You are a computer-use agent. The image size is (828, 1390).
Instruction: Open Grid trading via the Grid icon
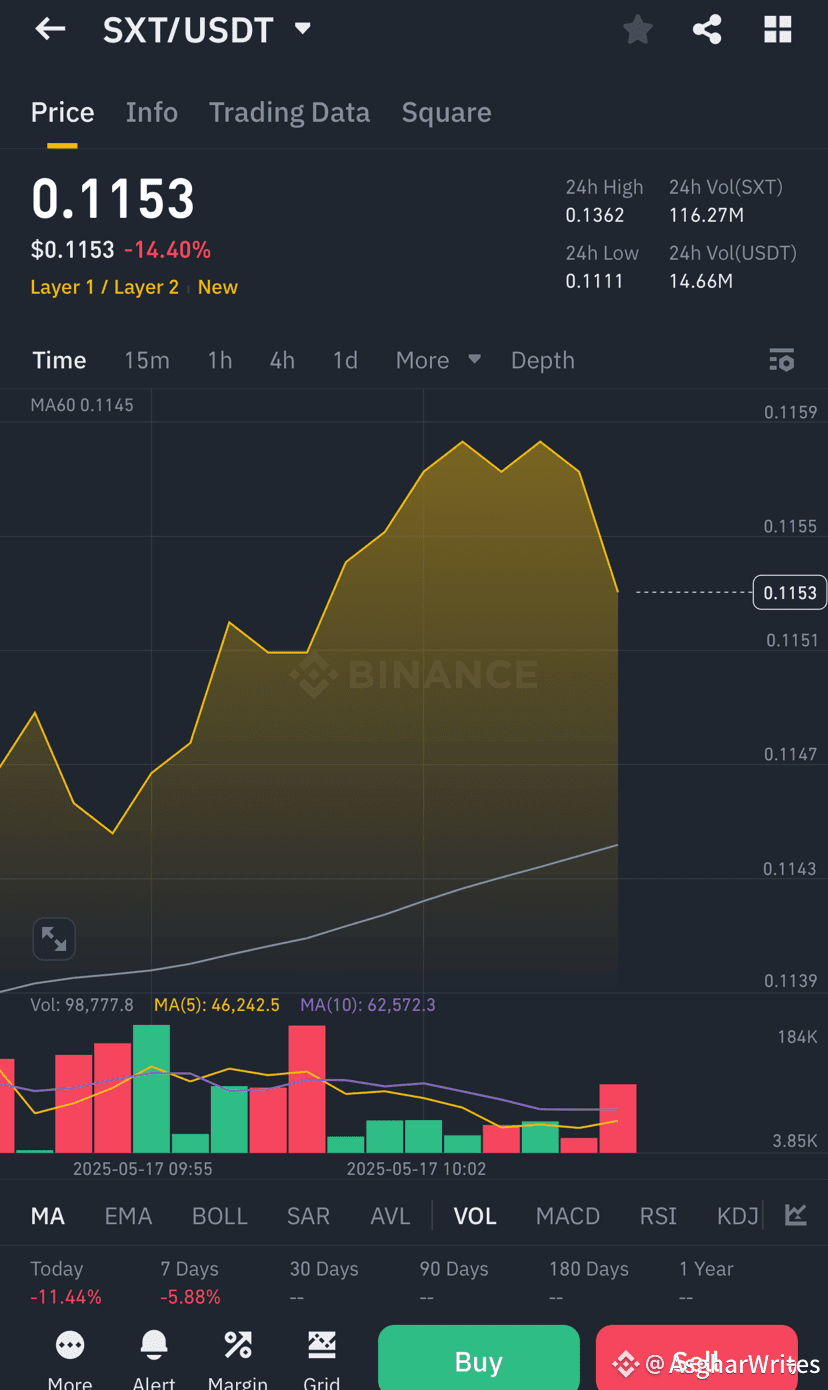tap(321, 1347)
